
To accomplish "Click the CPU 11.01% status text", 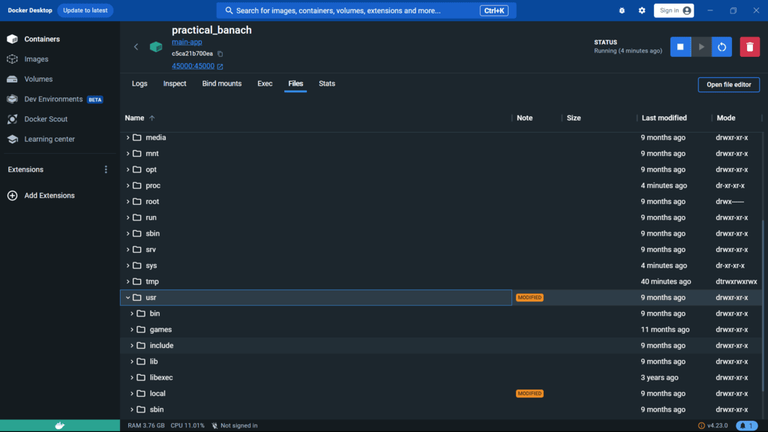I will tap(187, 426).
